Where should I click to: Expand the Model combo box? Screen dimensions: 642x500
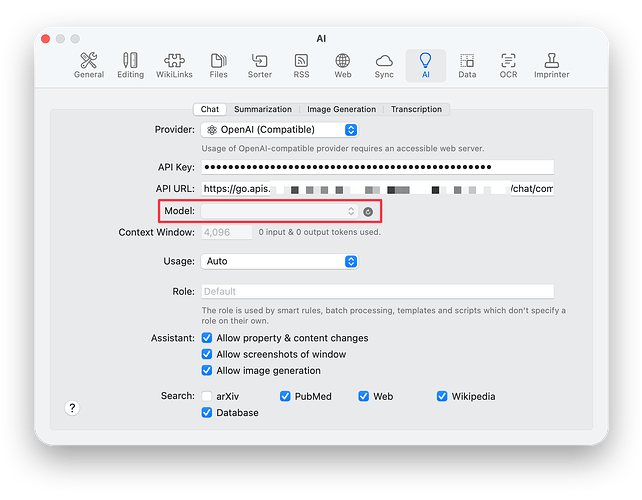[351, 211]
